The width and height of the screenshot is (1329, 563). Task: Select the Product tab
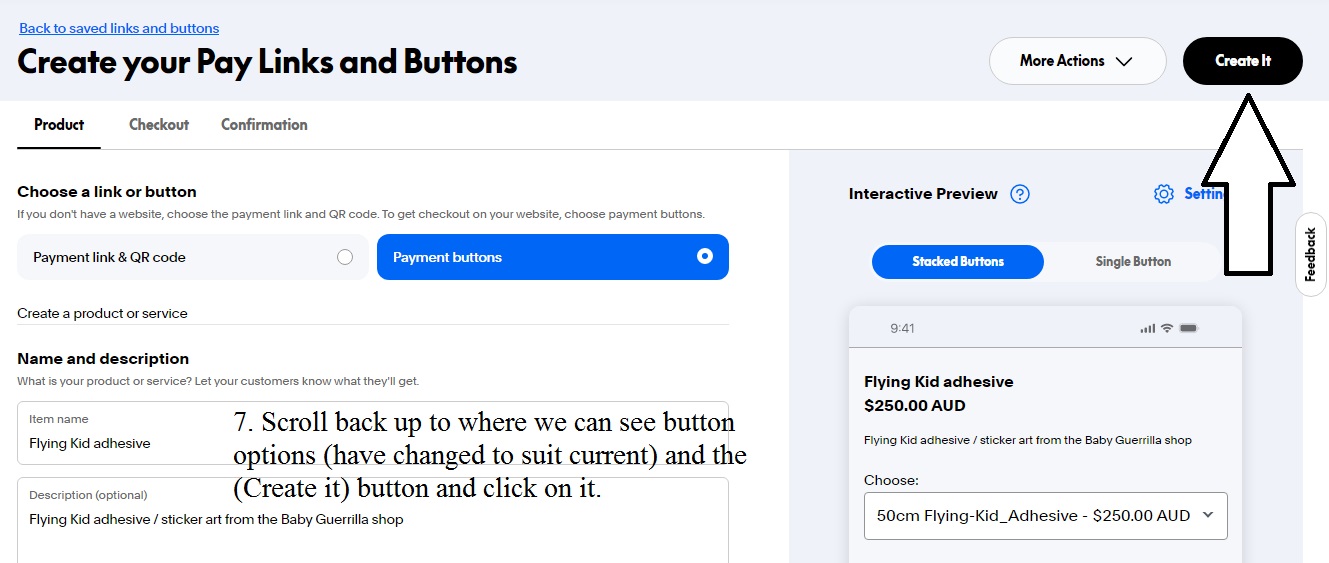(59, 125)
